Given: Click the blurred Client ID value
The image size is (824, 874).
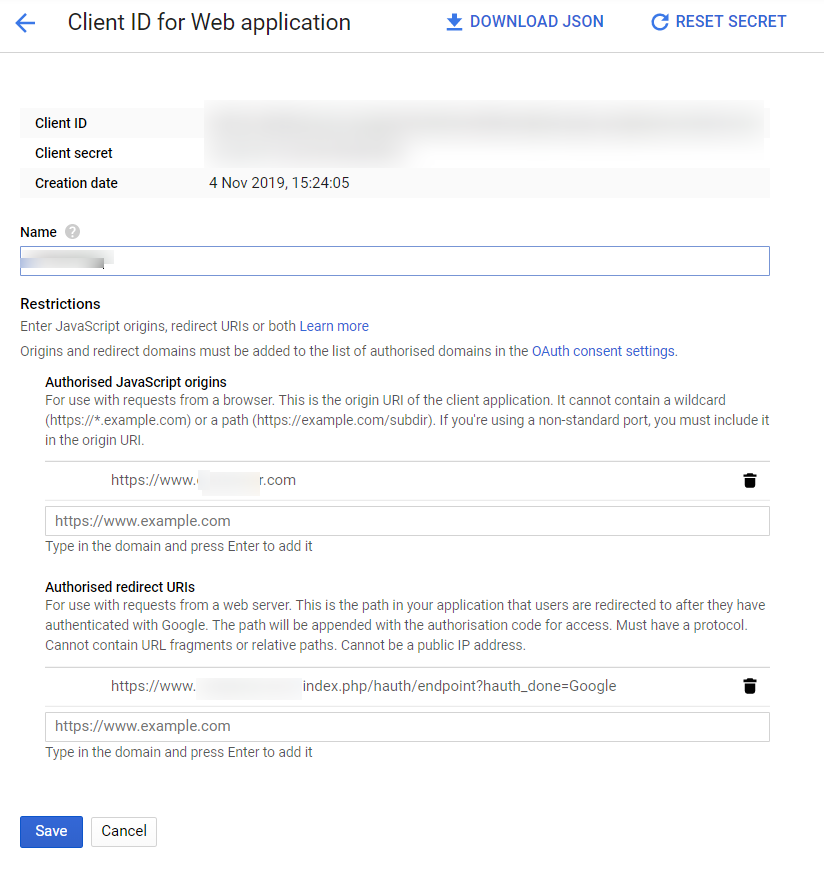Looking at the screenshot, I should [x=485, y=121].
